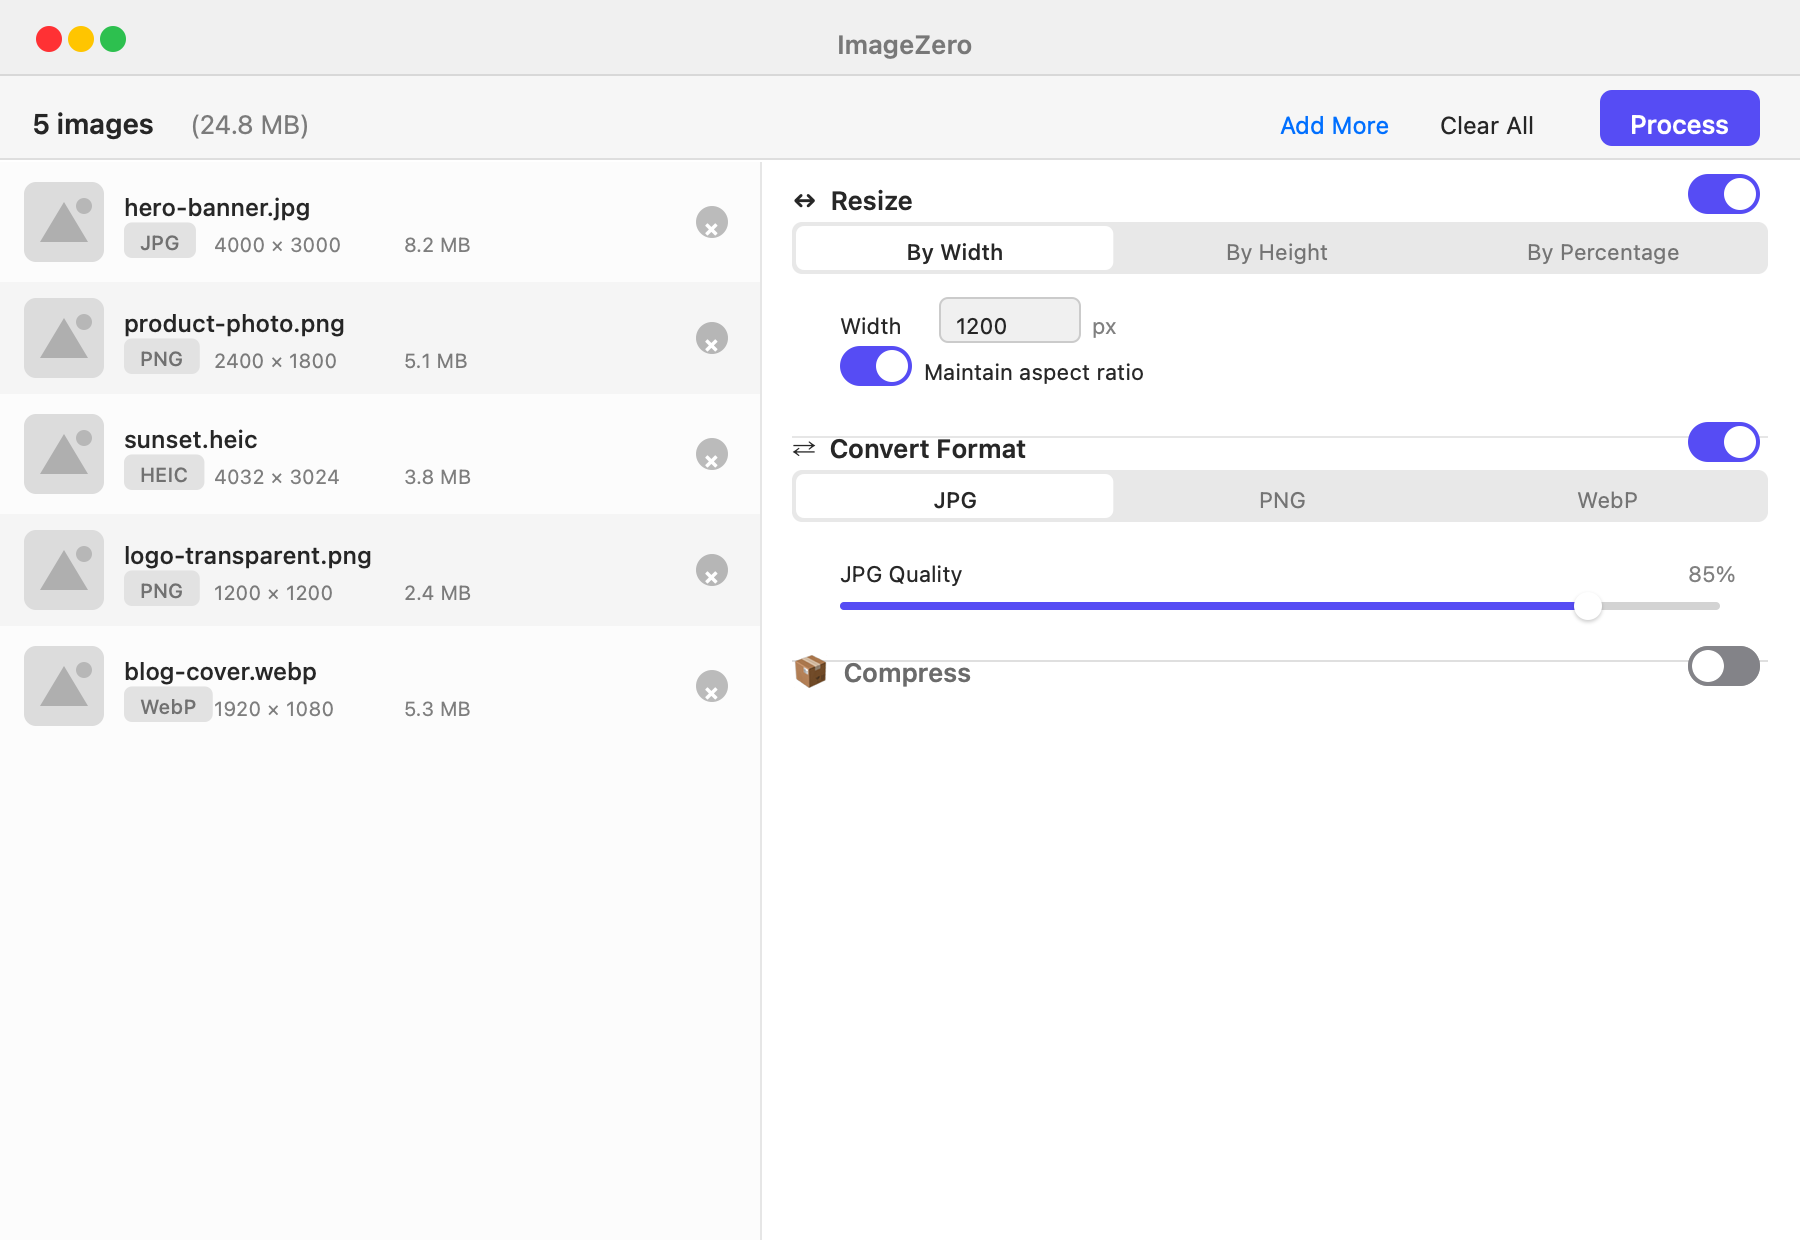Click Add More link
1800x1240 pixels.
tap(1334, 126)
